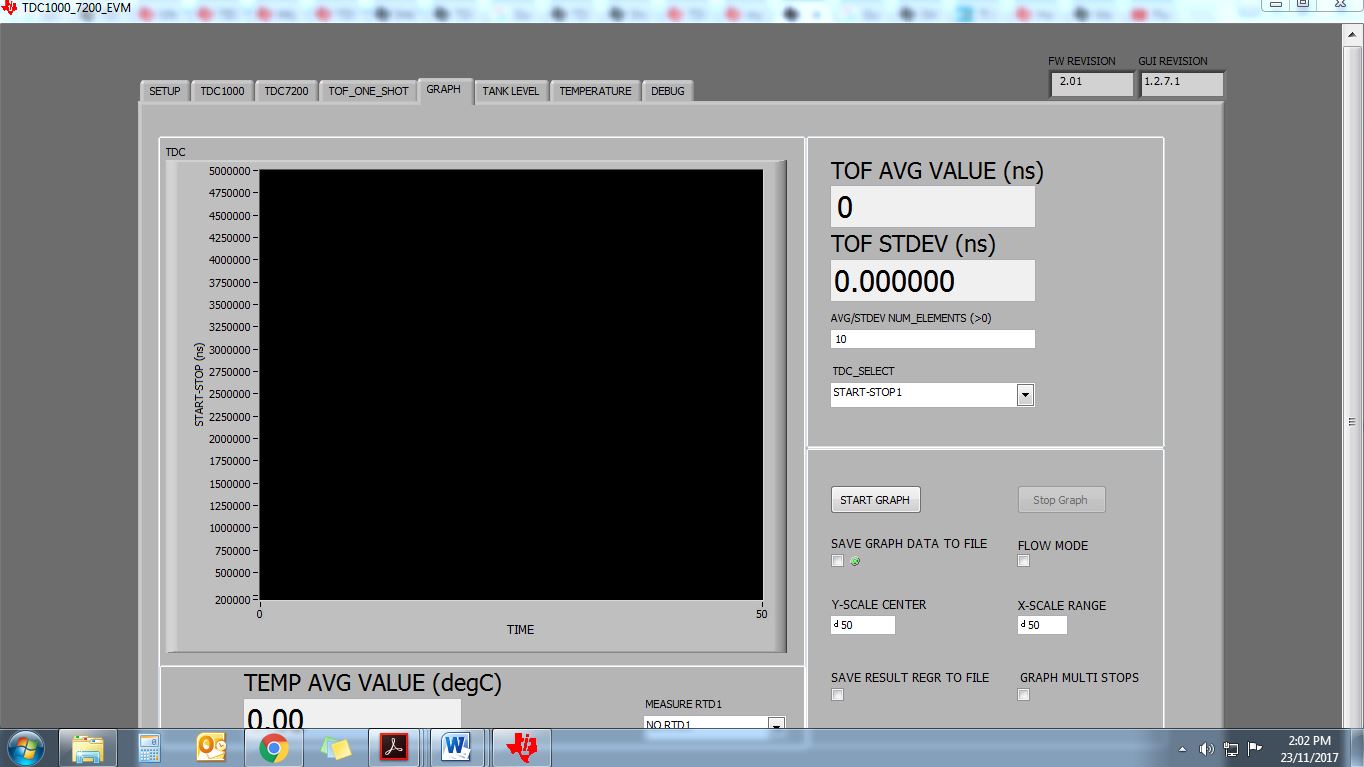Screen dimensions: 1364x767
Task: Click the X-axis start value 0
Action: point(259,614)
